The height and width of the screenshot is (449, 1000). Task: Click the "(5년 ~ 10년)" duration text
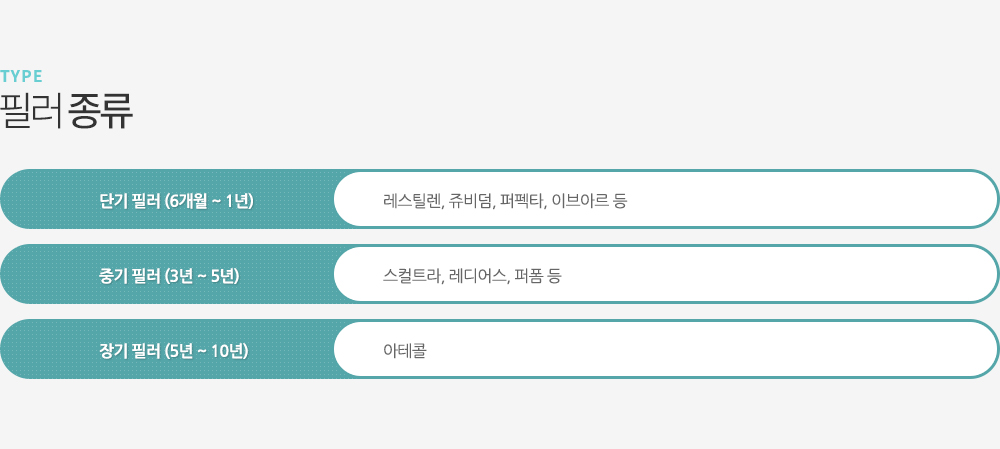coord(206,350)
